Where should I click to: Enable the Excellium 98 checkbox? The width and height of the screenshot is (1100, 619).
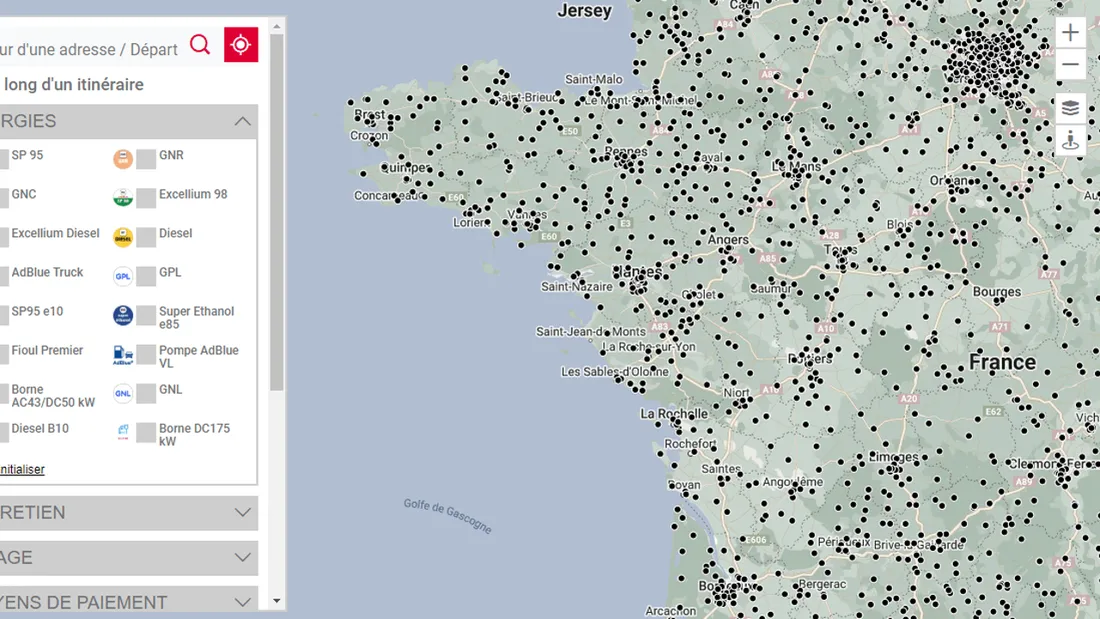coord(146,198)
